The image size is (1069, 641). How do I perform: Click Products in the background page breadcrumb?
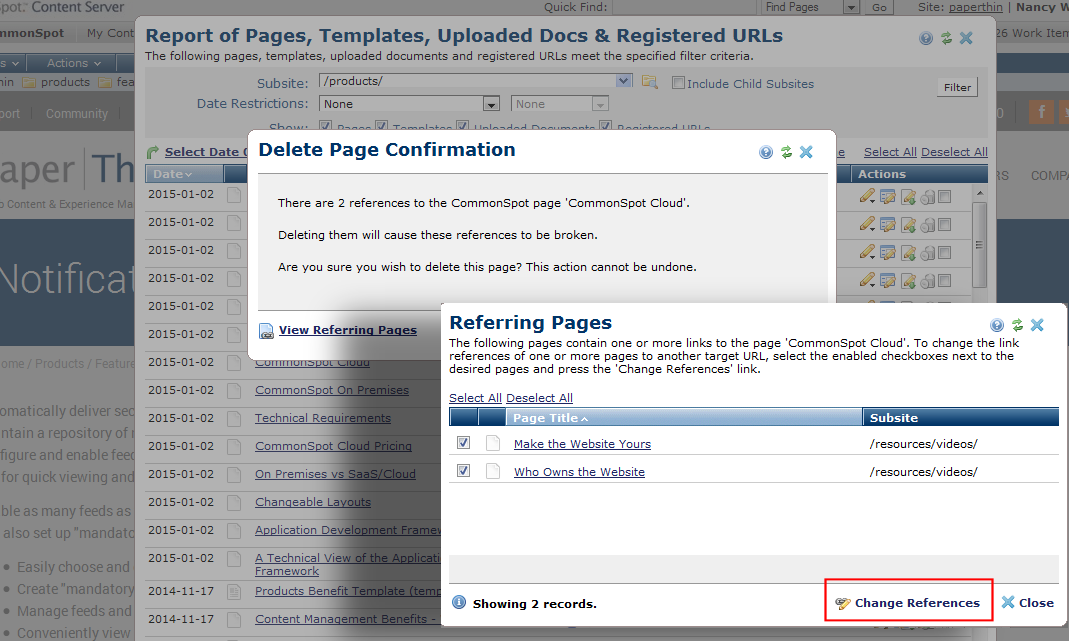coord(59,363)
